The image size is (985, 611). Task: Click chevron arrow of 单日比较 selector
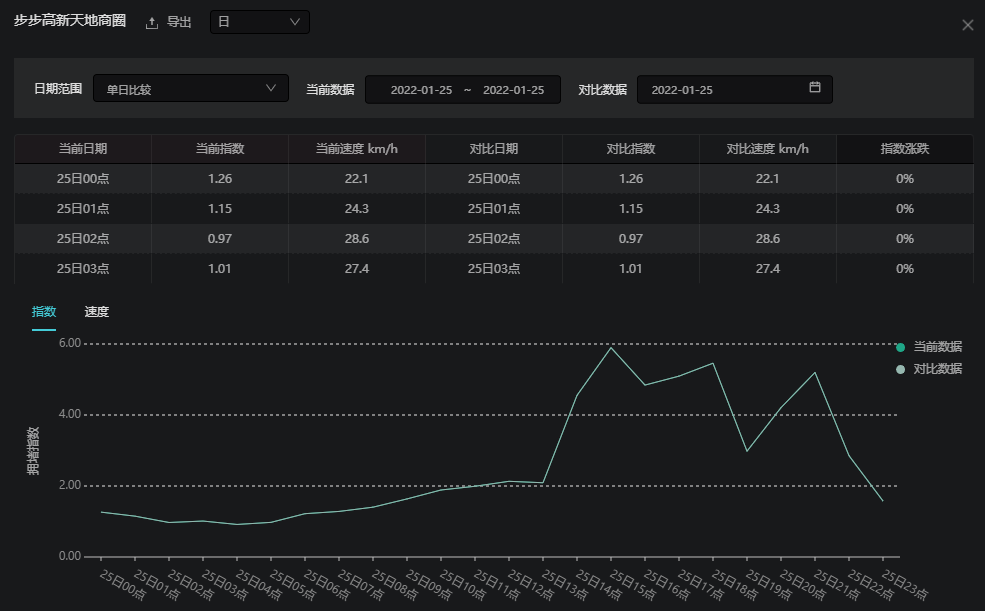[x=271, y=88]
